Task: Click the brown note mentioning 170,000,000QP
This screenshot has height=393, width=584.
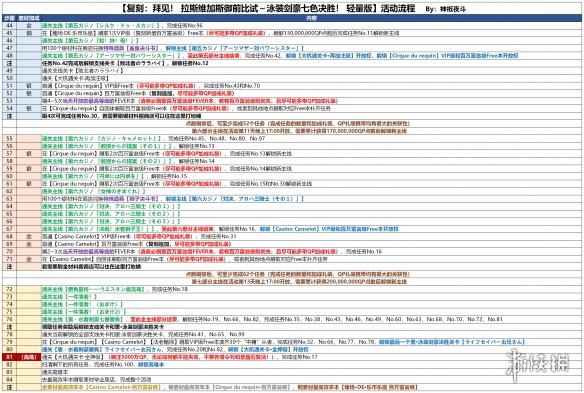Action: tap(299, 131)
